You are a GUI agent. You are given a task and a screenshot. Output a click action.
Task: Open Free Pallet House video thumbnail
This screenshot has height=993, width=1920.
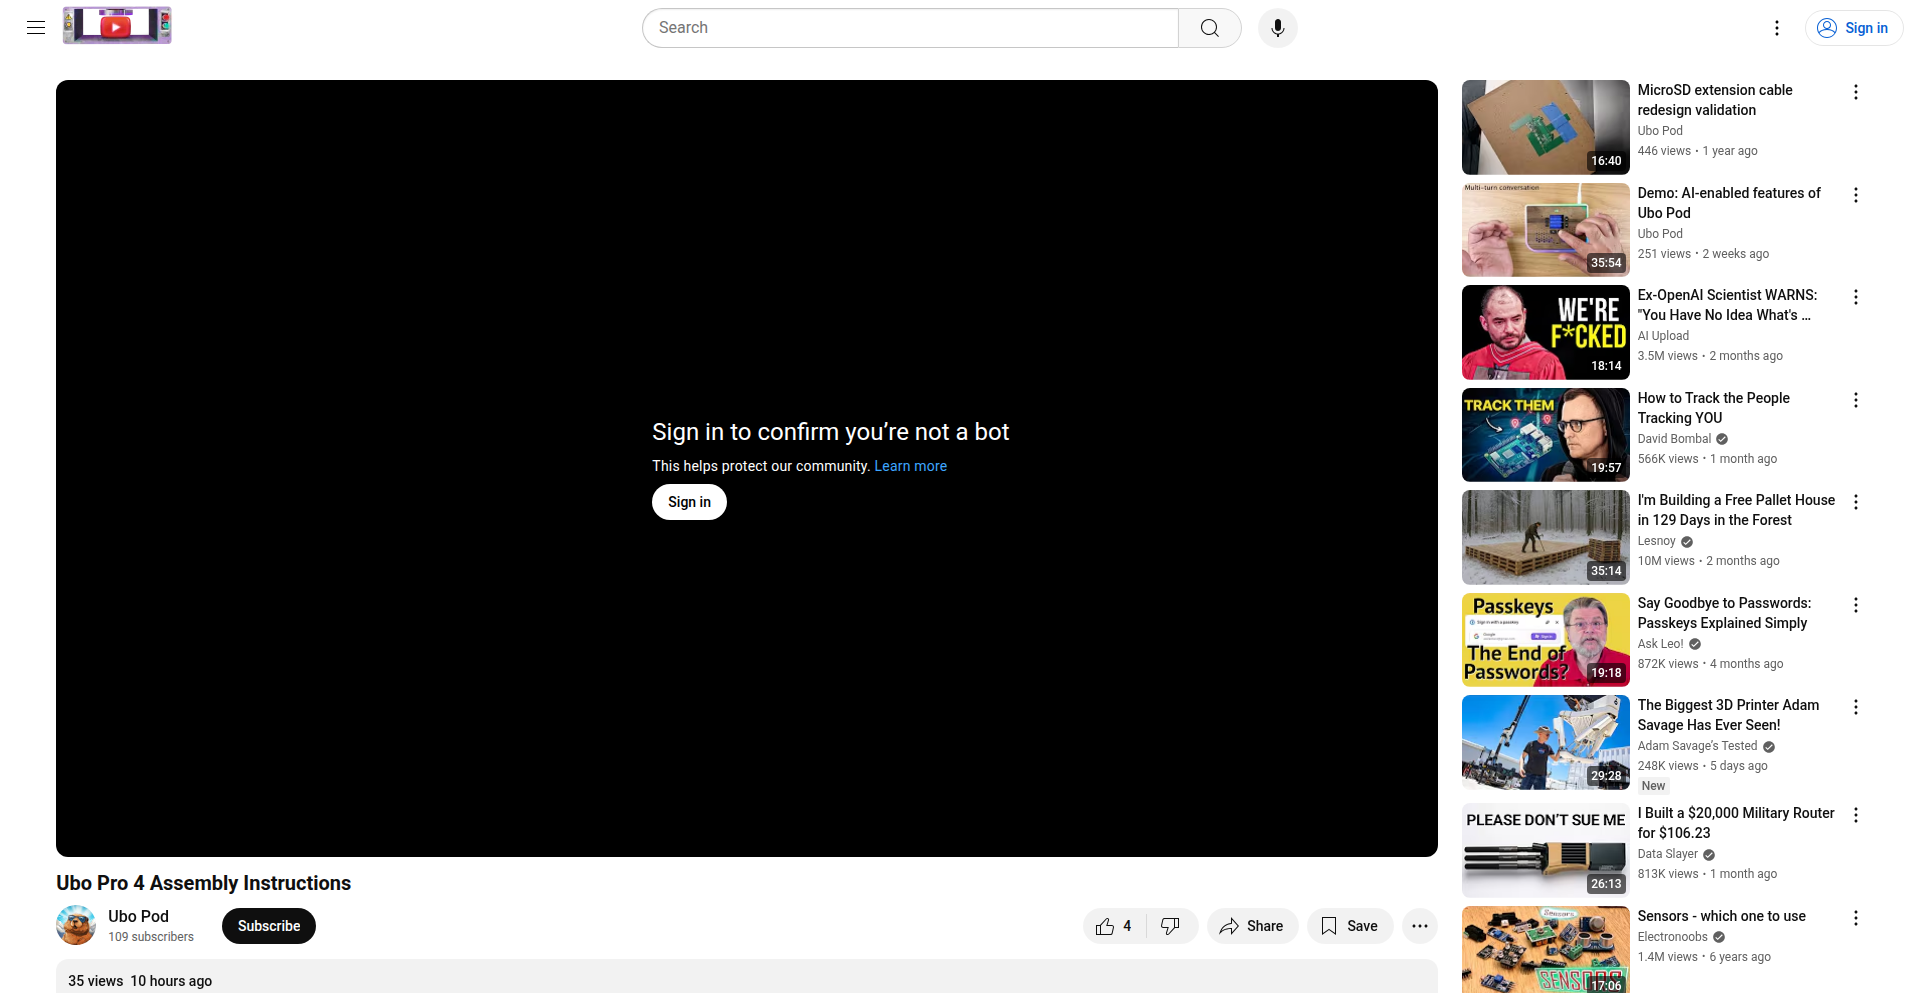1546,537
